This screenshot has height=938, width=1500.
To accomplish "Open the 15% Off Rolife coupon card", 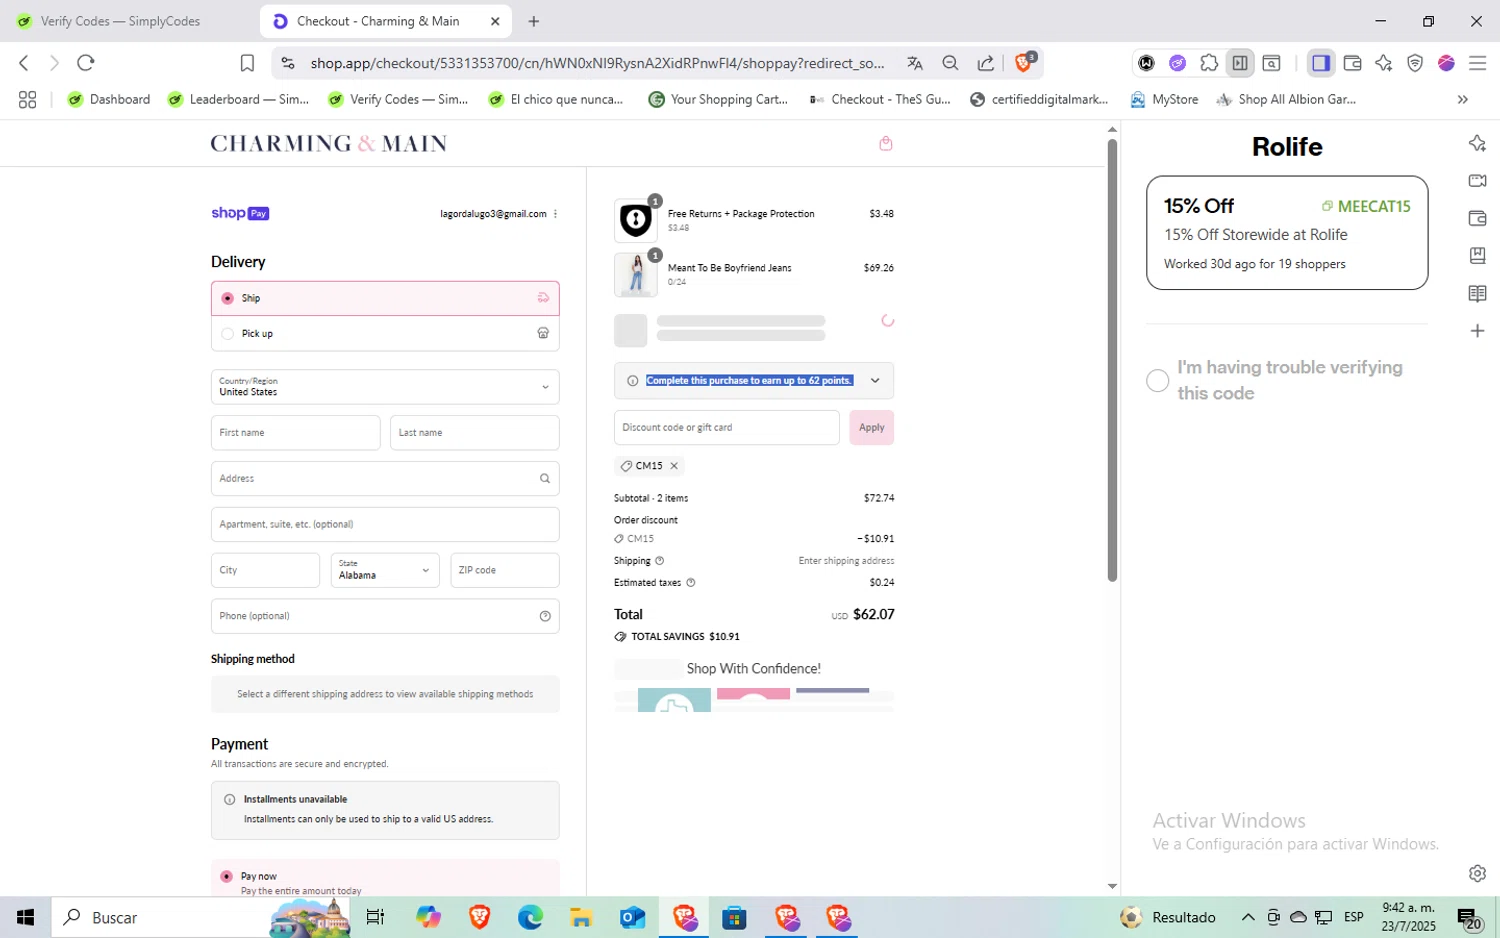I will 1287,233.
